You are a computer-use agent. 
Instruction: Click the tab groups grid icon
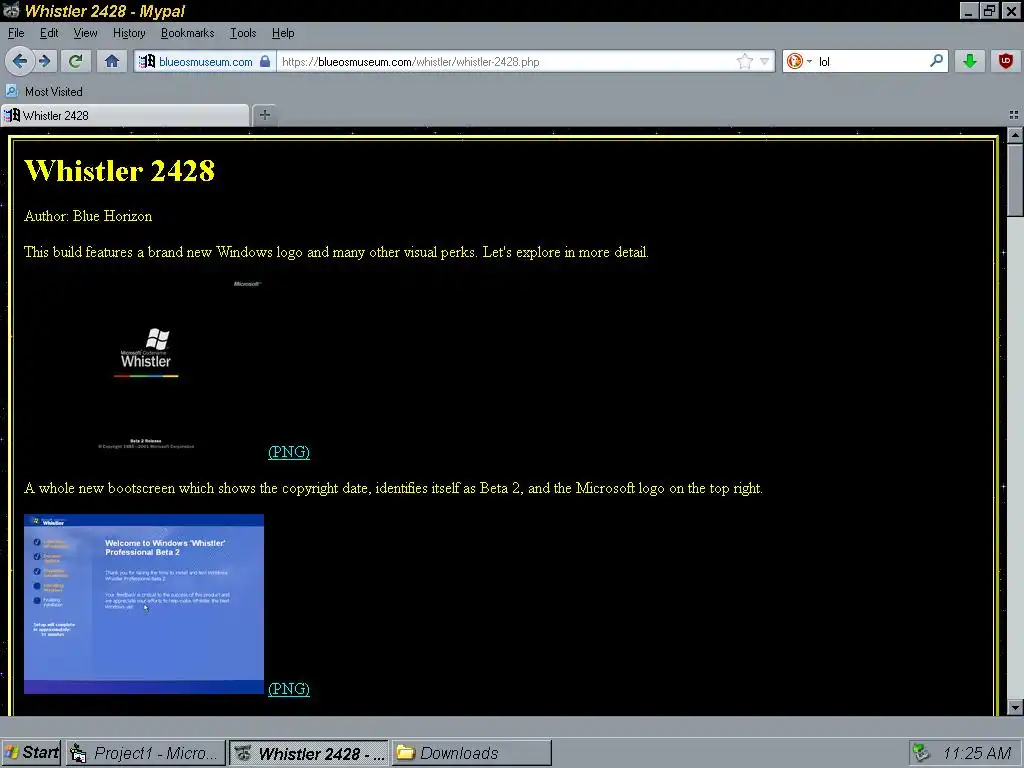click(x=1014, y=115)
